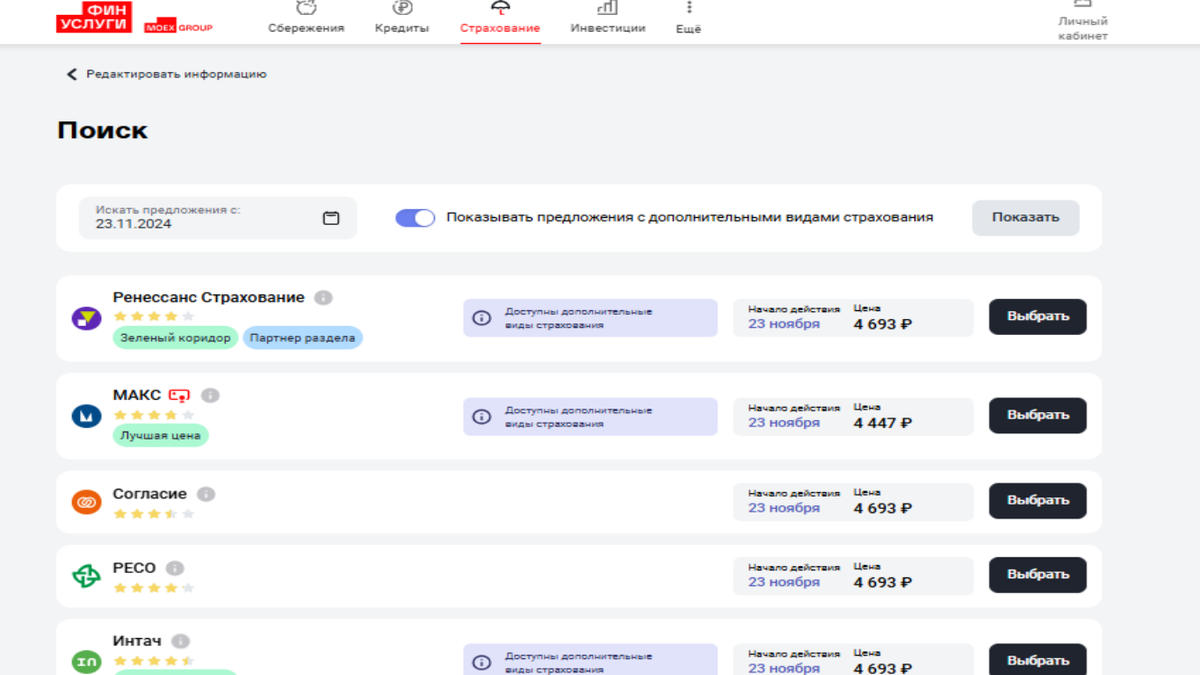The height and width of the screenshot is (675, 1200).
Task: Click the Согласие company logo
Action: click(87, 502)
